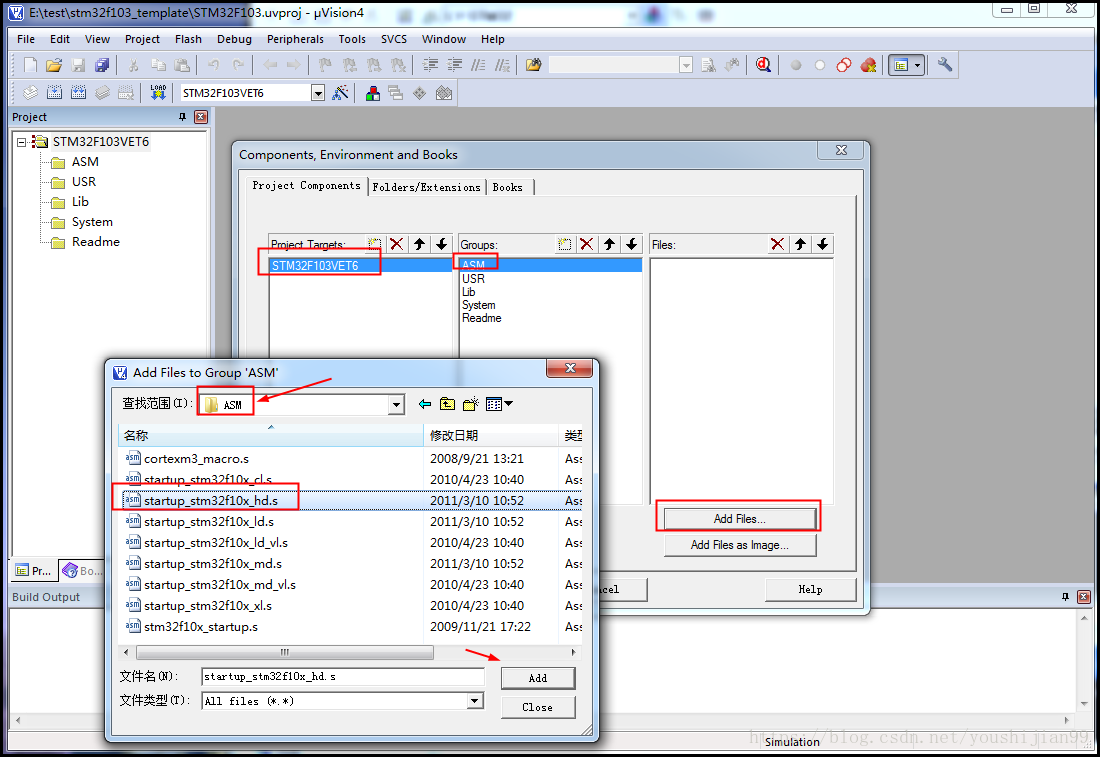Open the Debug menu
The image size is (1100, 757).
234,39
